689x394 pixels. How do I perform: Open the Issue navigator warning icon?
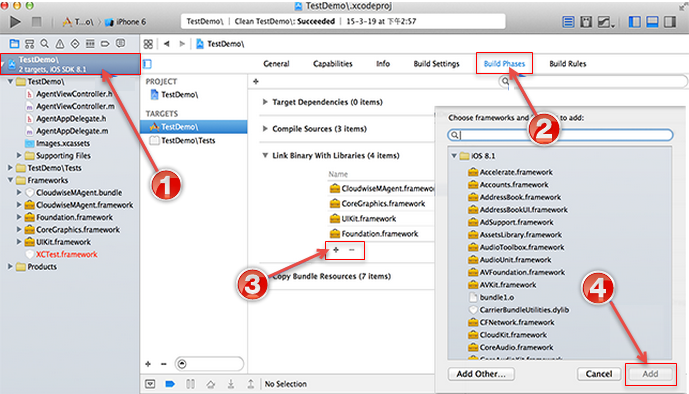click(x=60, y=44)
